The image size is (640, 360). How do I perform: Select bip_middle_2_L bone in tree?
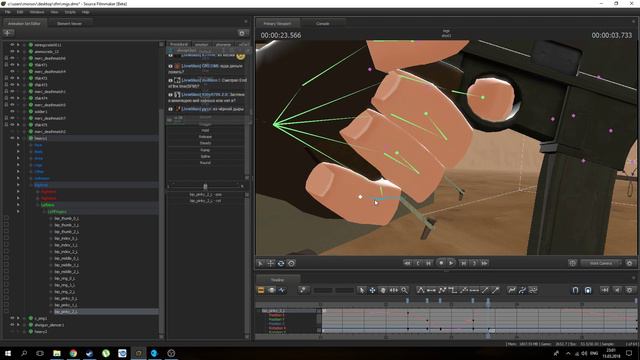67,271
